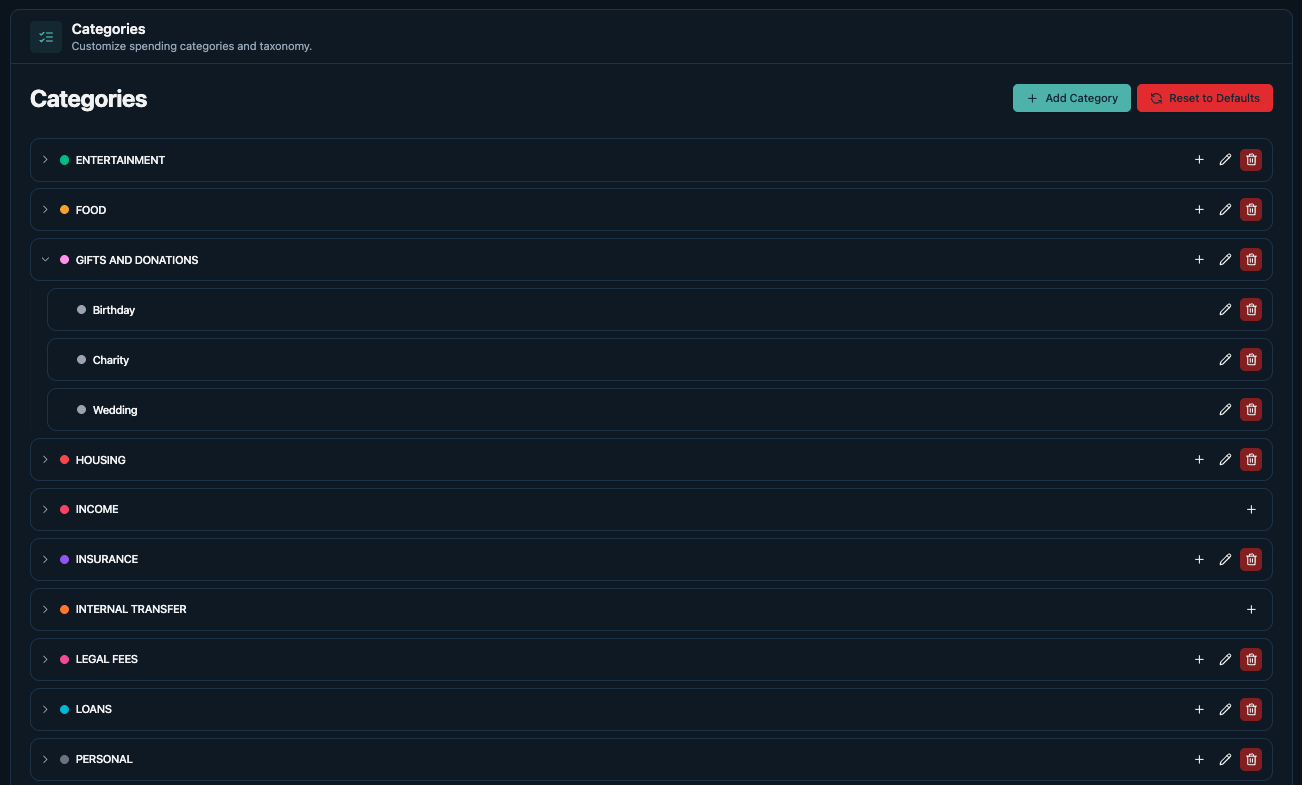
Task: Delete the LEGAL FEES category
Action: (x=1251, y=659)
